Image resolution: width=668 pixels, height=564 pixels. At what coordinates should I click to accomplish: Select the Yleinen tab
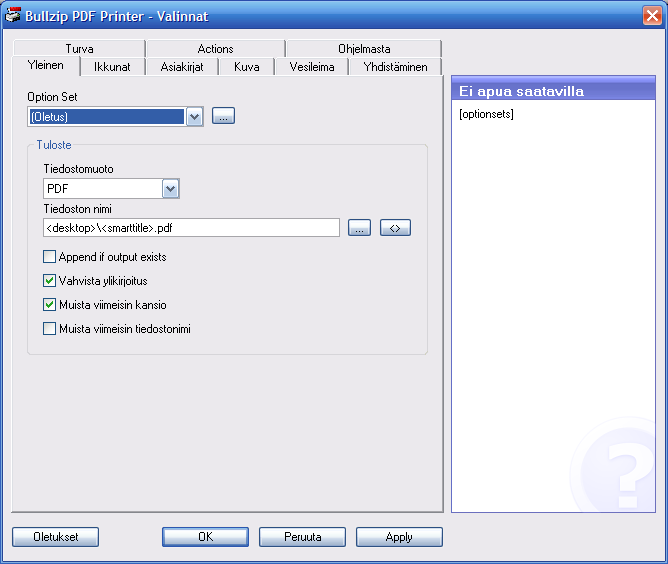click(46, 66)
